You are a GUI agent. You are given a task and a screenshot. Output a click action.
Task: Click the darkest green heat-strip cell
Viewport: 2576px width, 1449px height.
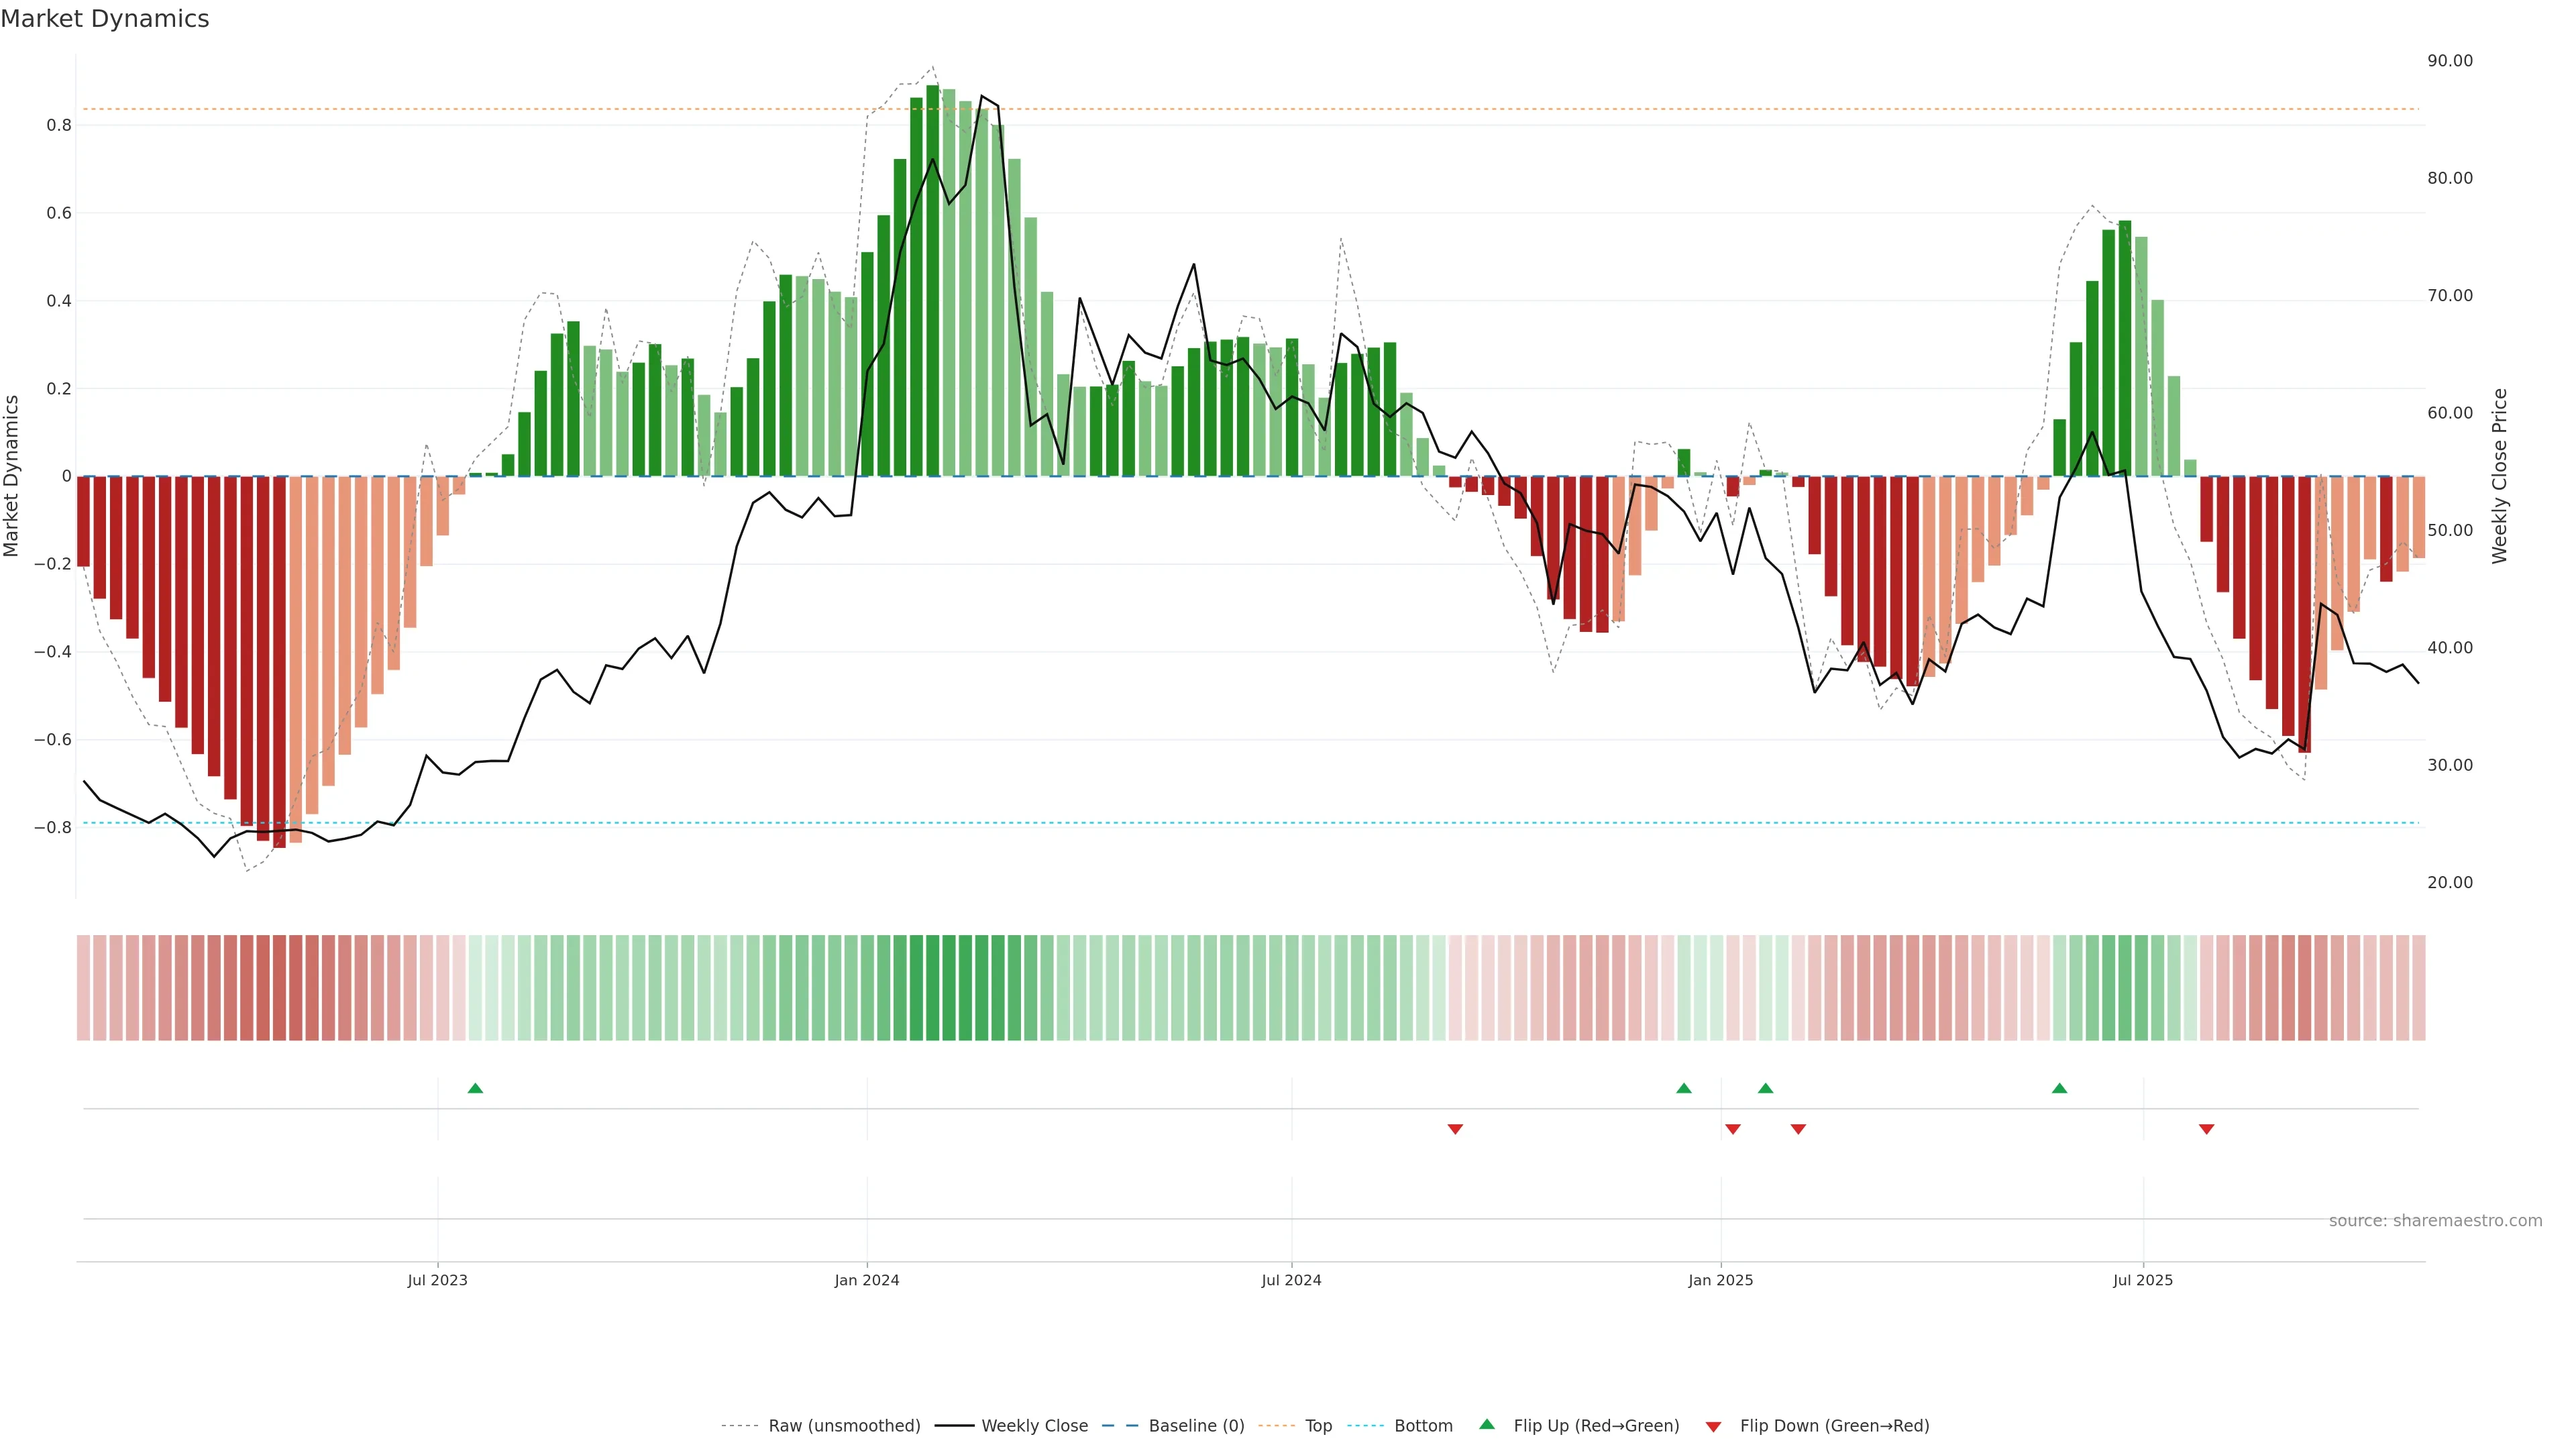[932, 988]
